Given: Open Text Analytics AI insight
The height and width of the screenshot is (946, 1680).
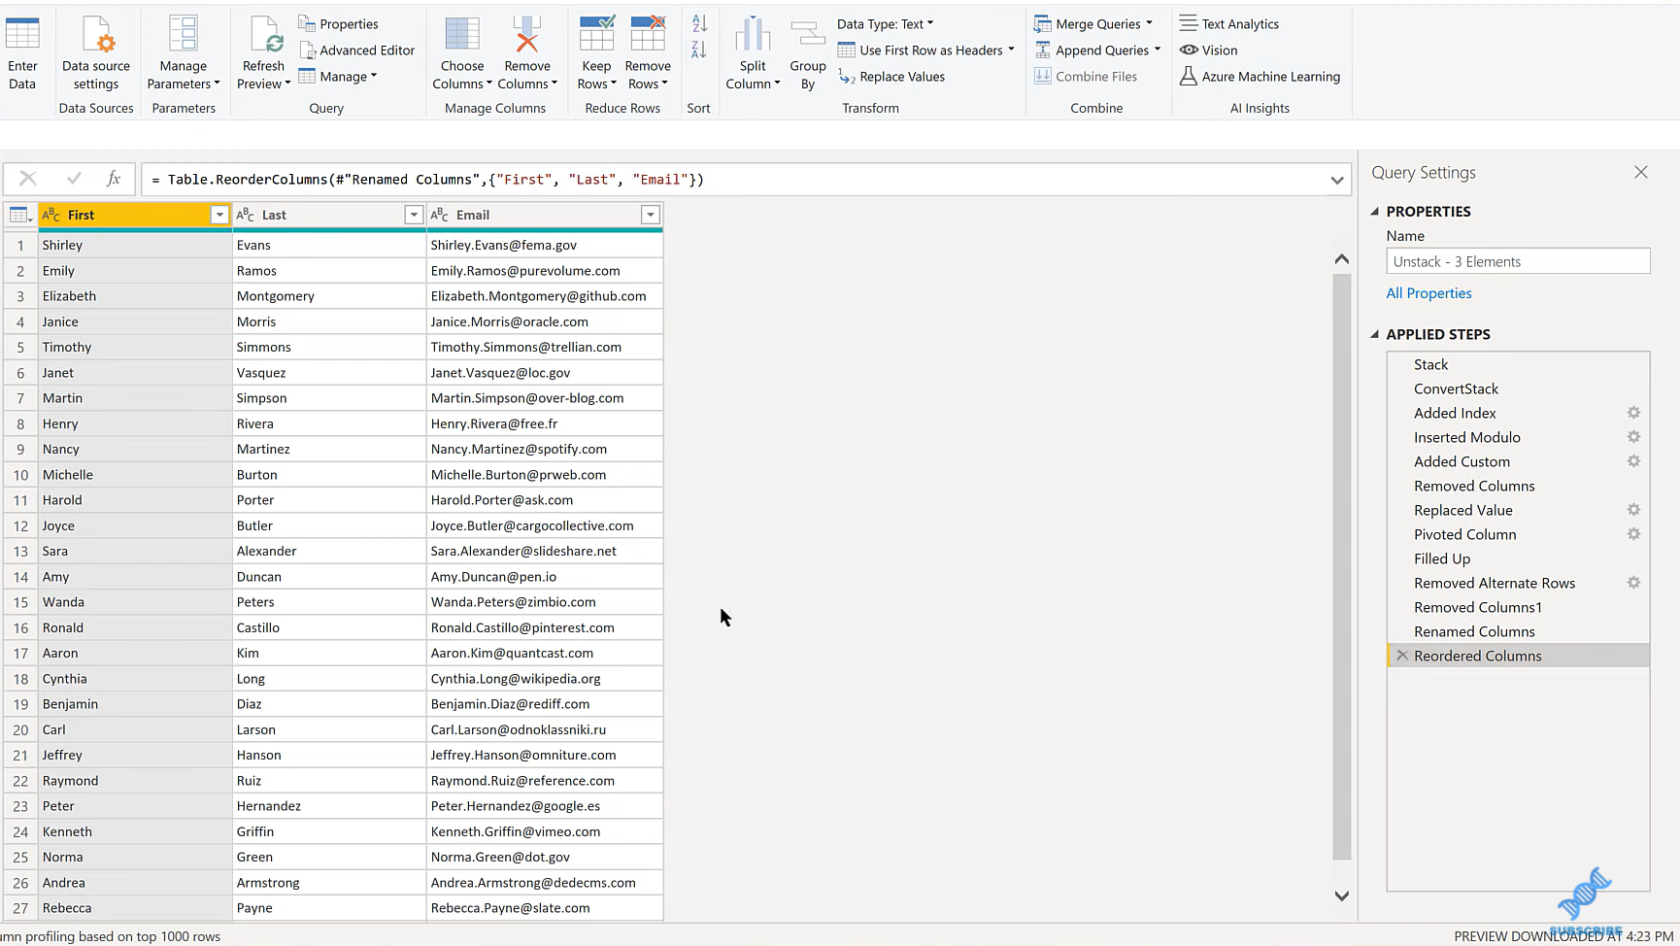Looking at the screenshot, I should coord(1229,24).
